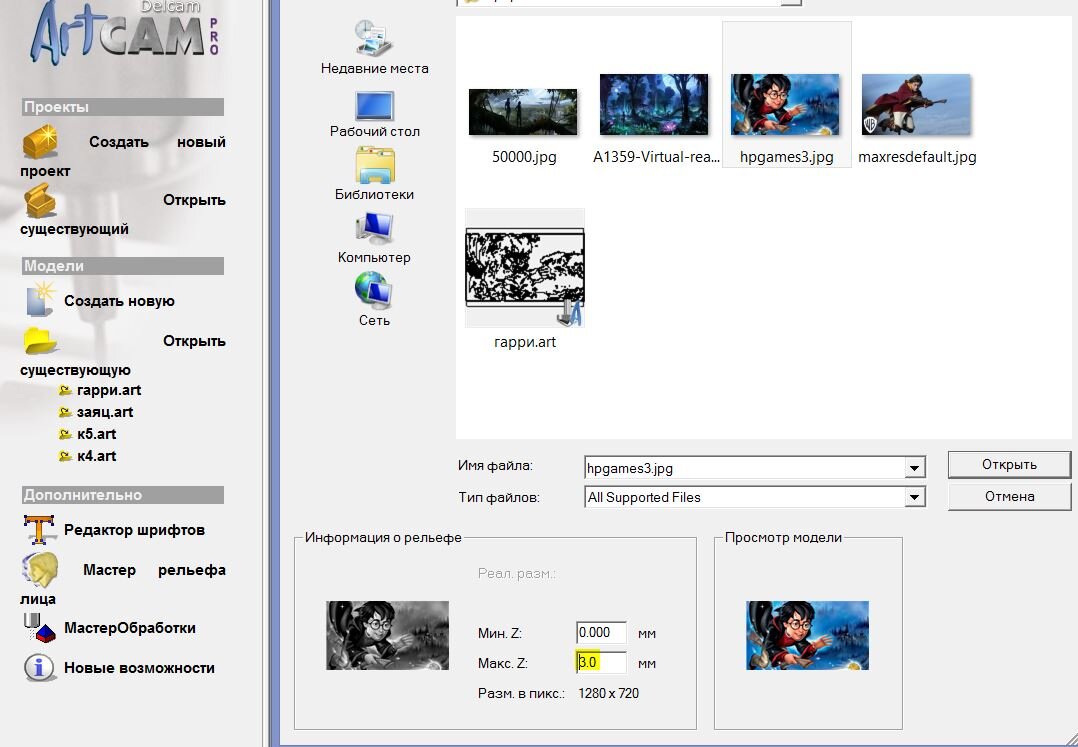Click the grayscale relief preview image
The width and height of the screenshot is (1078, 747).
click(x=387, y=635)
